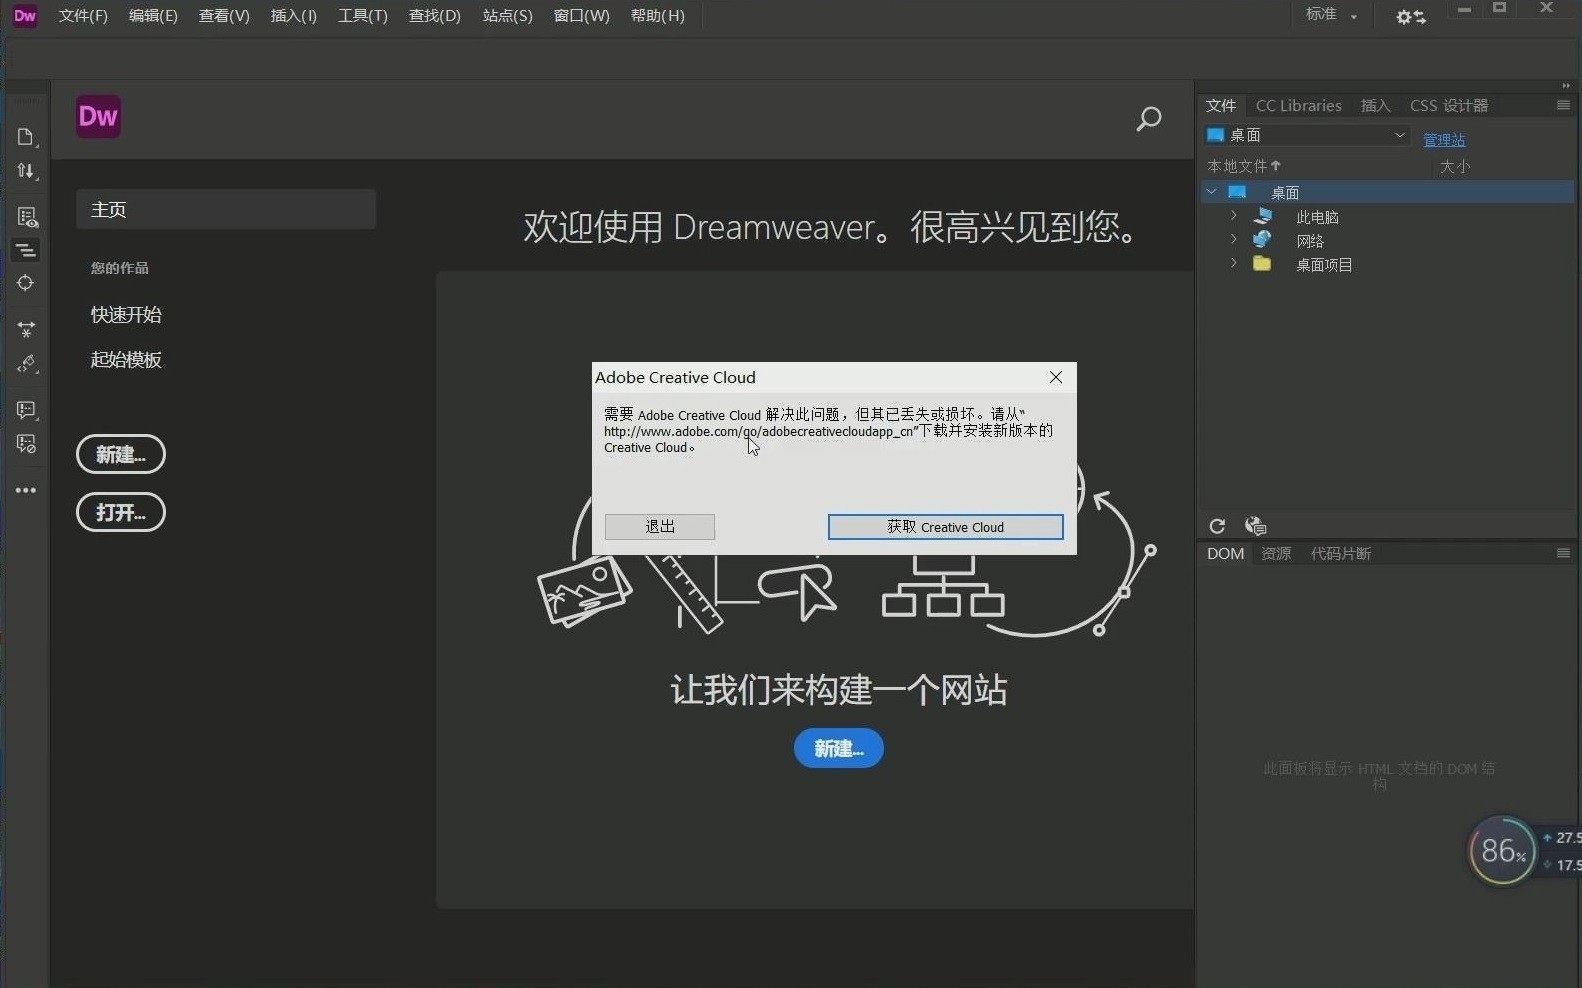Switch to the 代码片断 tab
This screenshot has width=1582, height=988.
1340,554
